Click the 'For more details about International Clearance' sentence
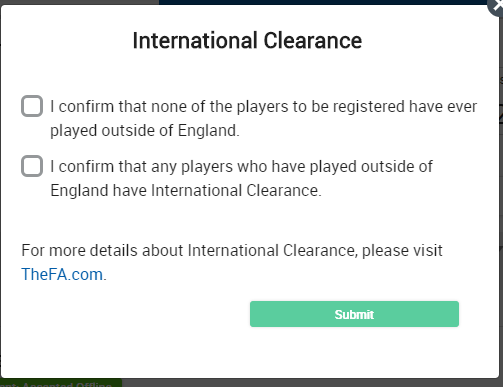This screenshot has height=387, width=503. 232,250
